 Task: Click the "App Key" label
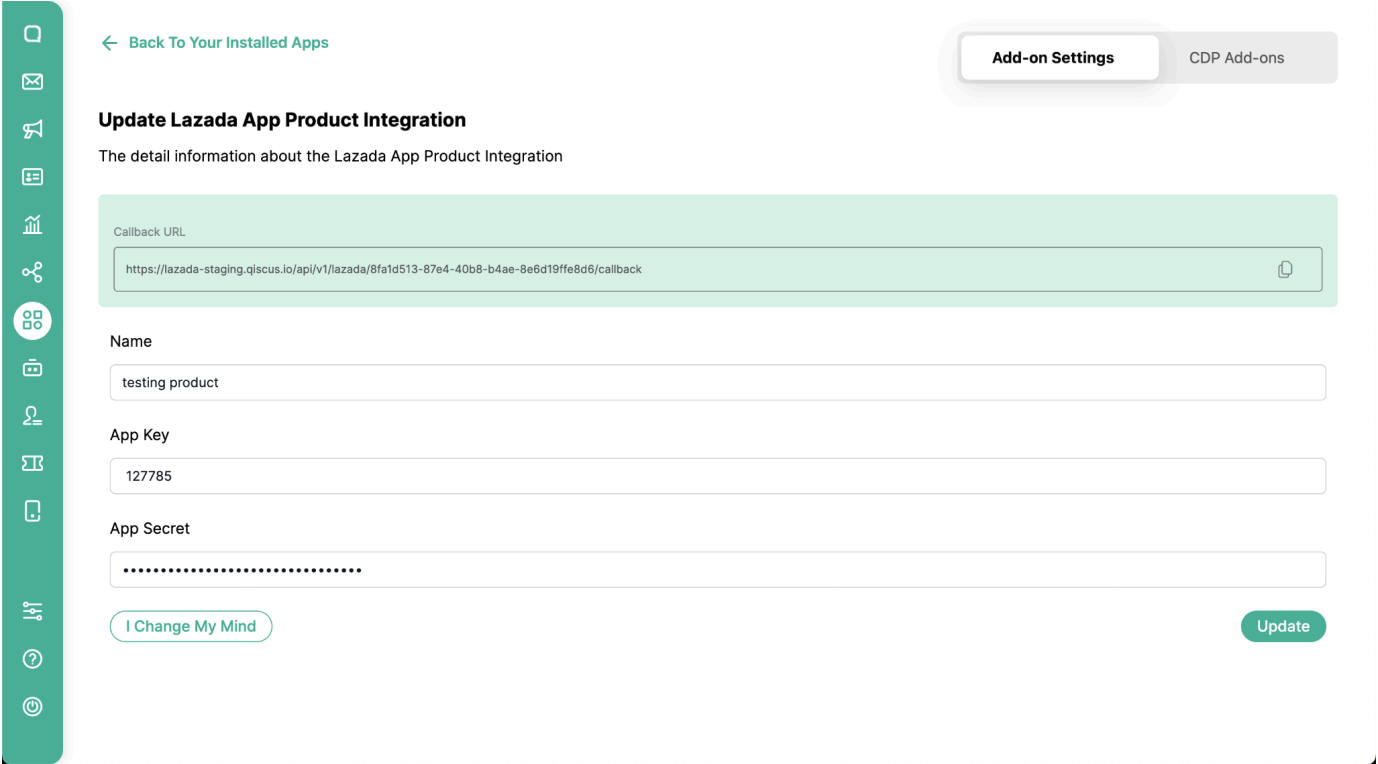(x=139, y=435)
